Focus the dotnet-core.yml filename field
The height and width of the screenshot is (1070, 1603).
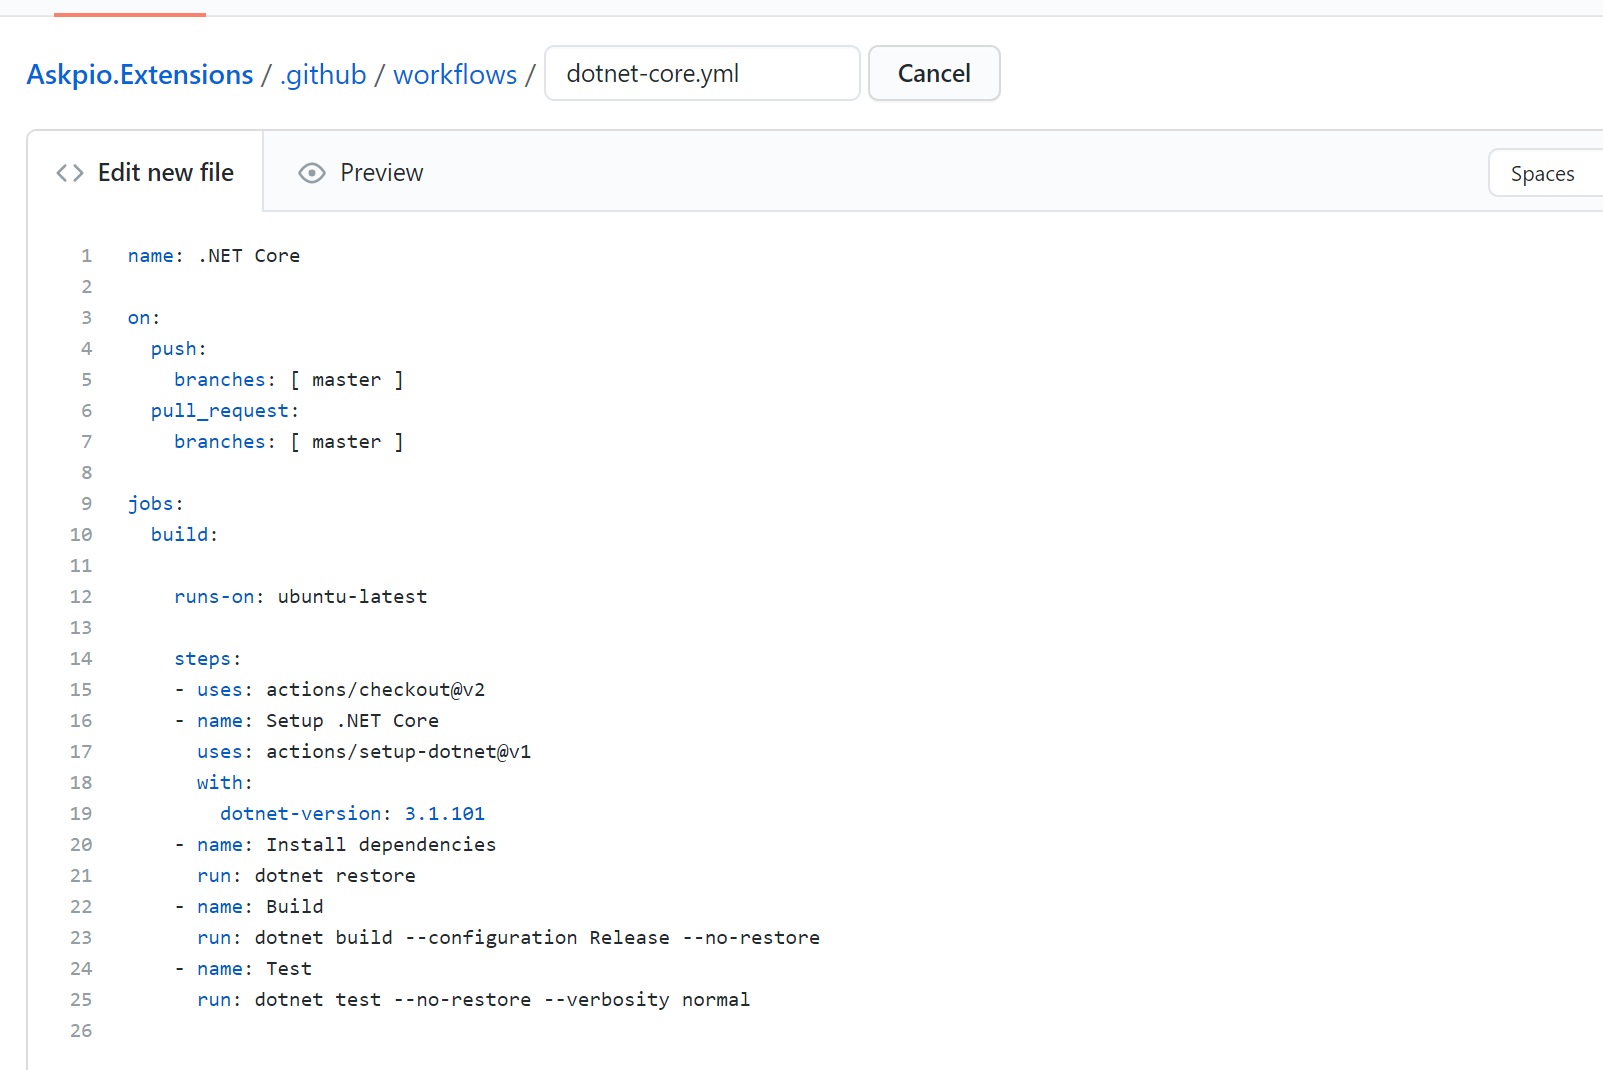pyautogui.click(x=702, y=74)
